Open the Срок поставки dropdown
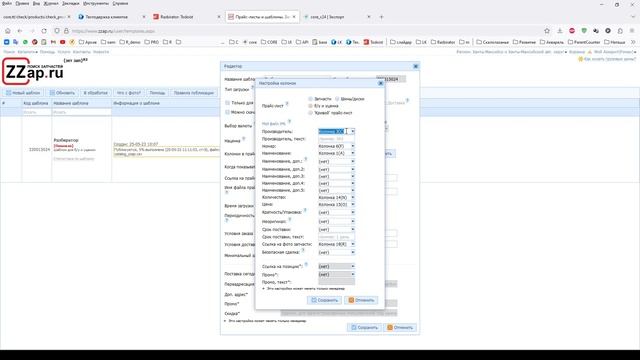 [353, 229]
